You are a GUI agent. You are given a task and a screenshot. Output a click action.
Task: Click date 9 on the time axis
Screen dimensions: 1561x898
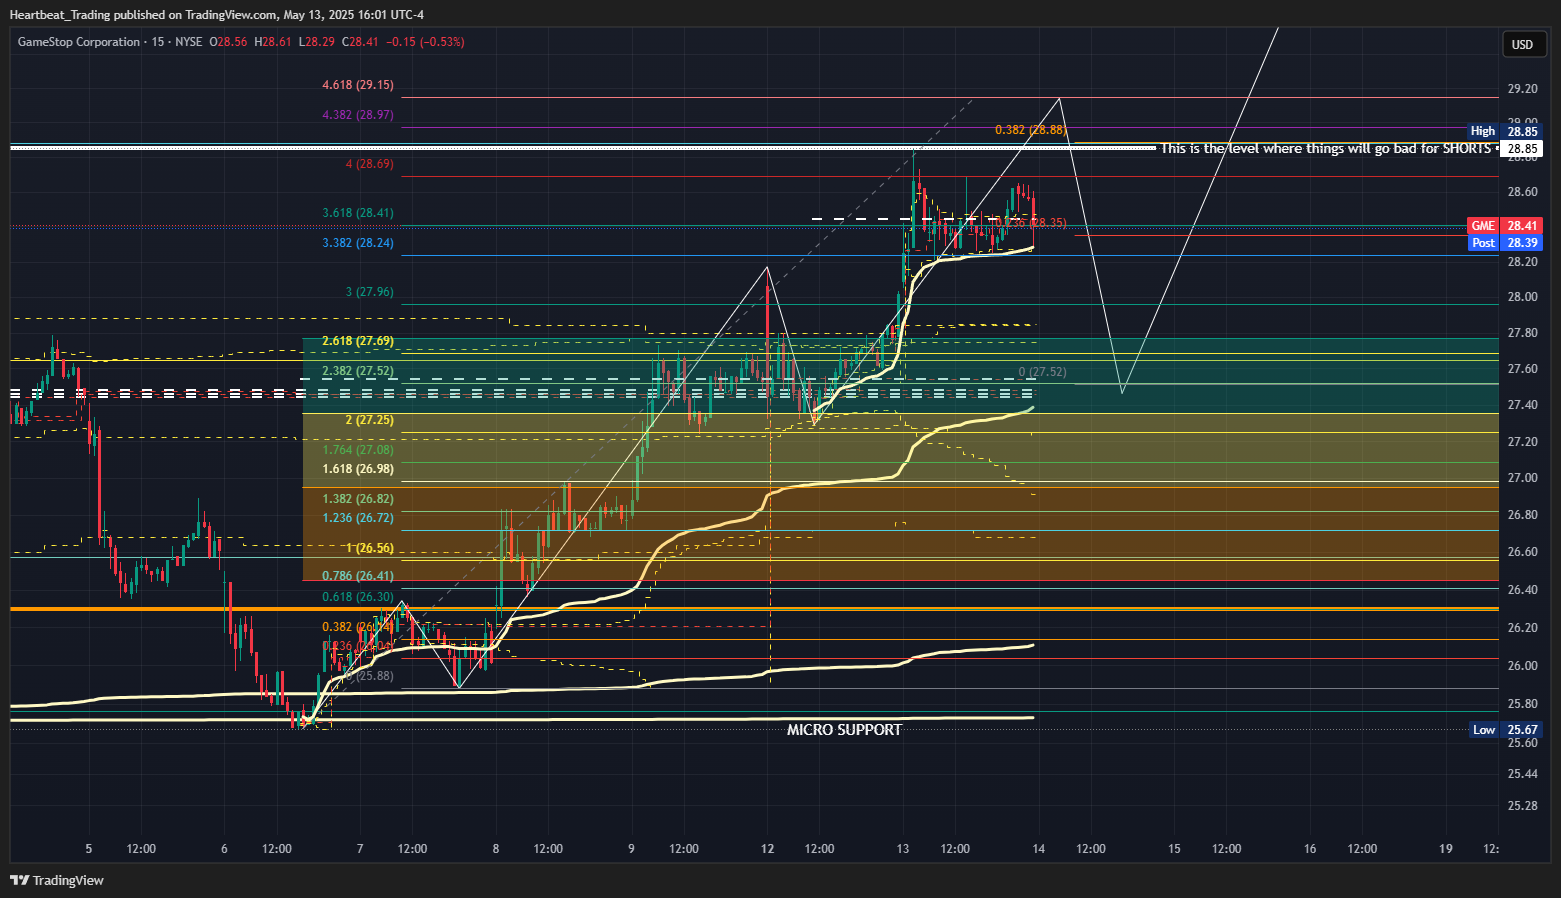coord(632,849)
